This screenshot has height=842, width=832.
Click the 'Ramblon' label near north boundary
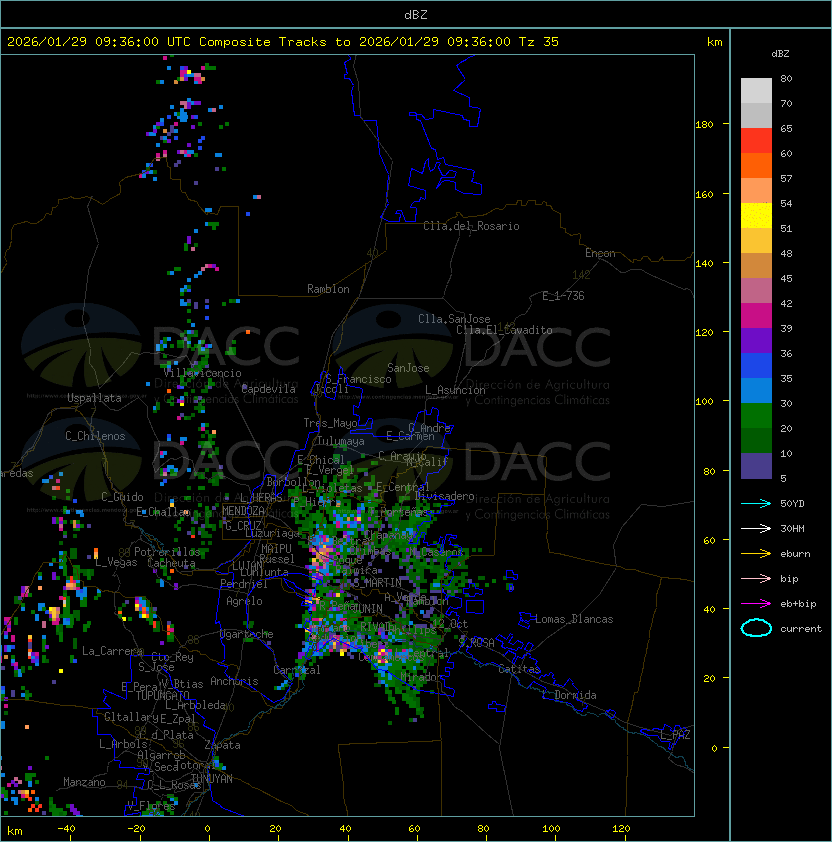pos(328,289)
